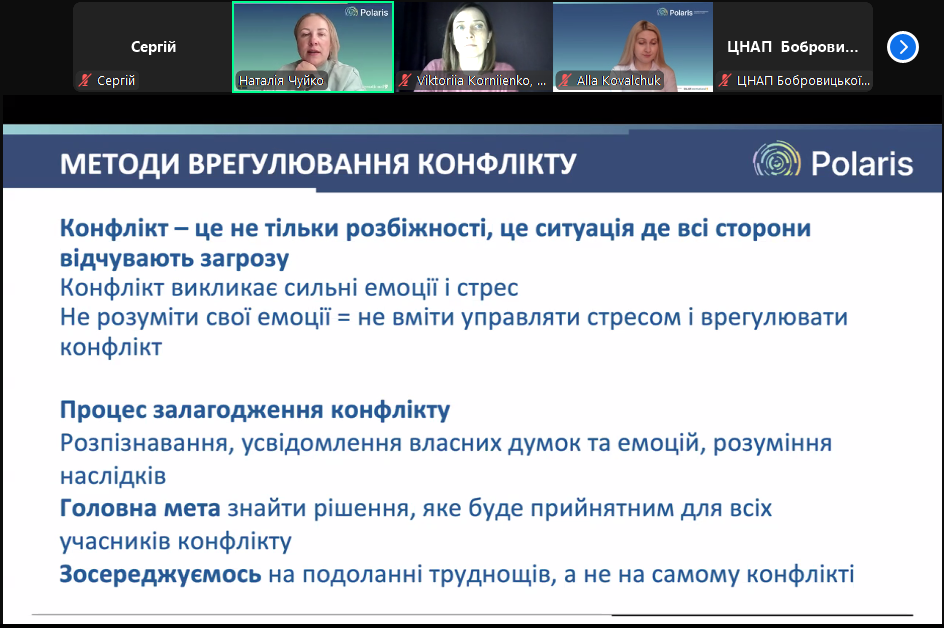This screenshot has height=628, width=944.
Task: Select Сергій's participant tile
Action: [x=153, y=47]
